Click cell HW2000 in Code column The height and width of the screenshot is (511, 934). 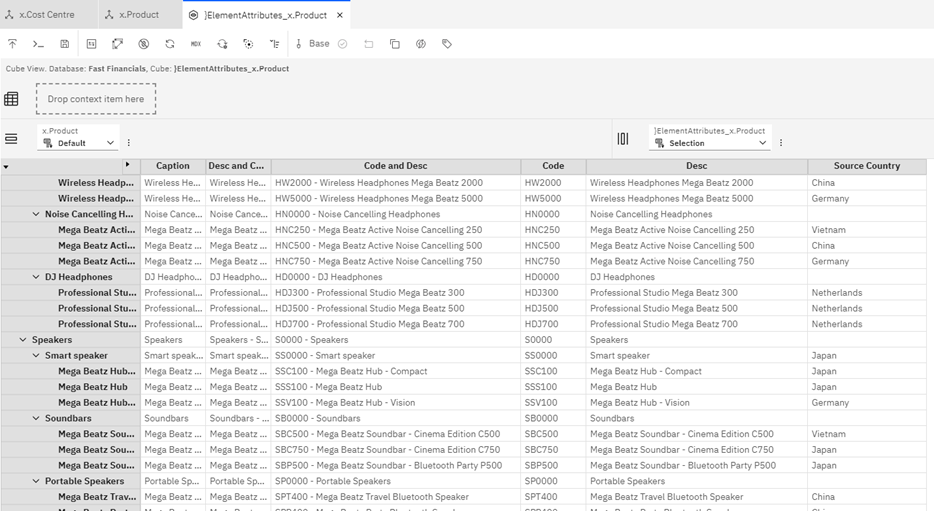tap(553, 183)
